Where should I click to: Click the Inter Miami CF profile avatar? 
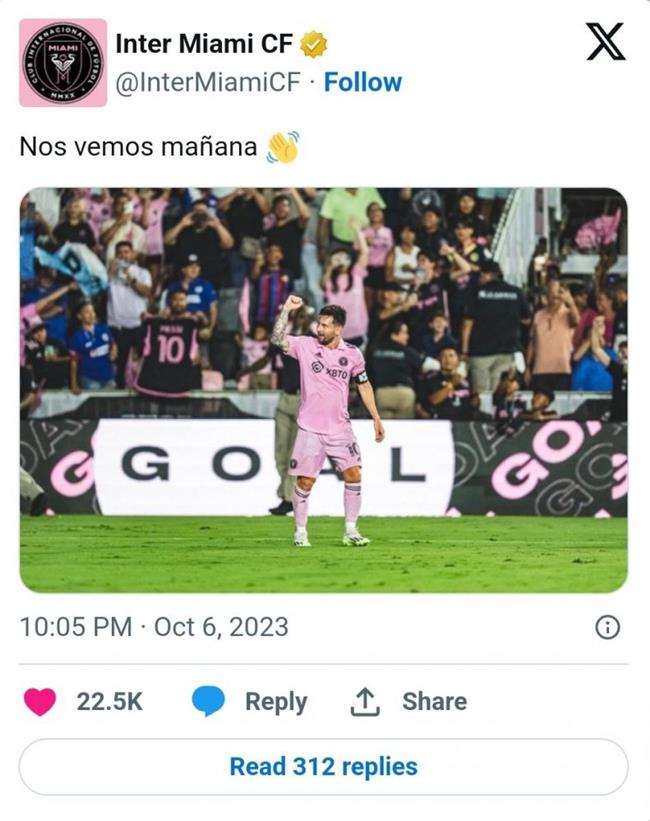point(63,62)
